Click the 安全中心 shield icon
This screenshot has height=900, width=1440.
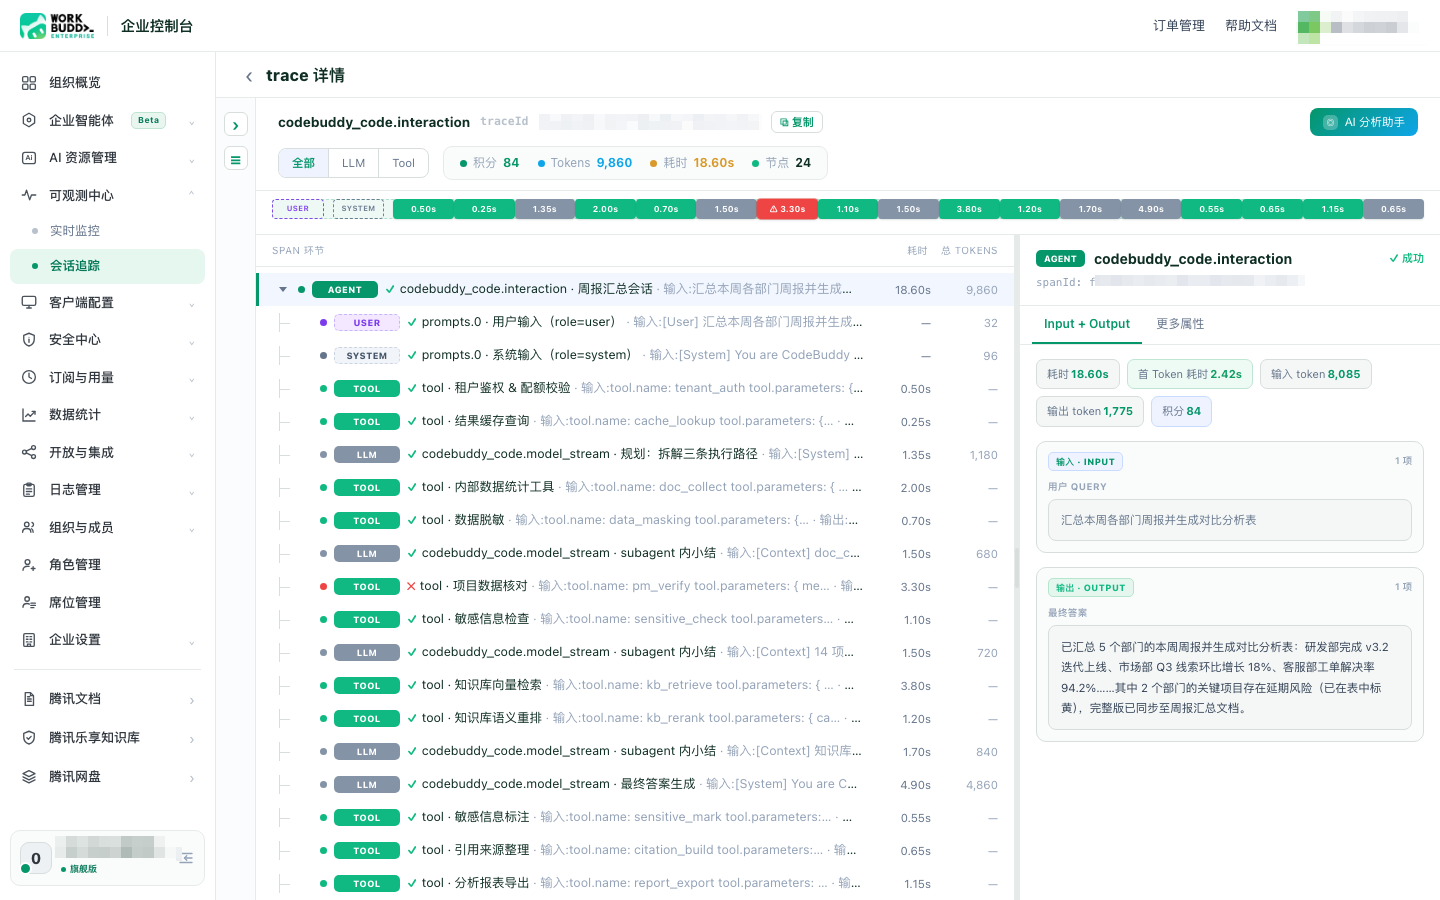pos(29,340)
